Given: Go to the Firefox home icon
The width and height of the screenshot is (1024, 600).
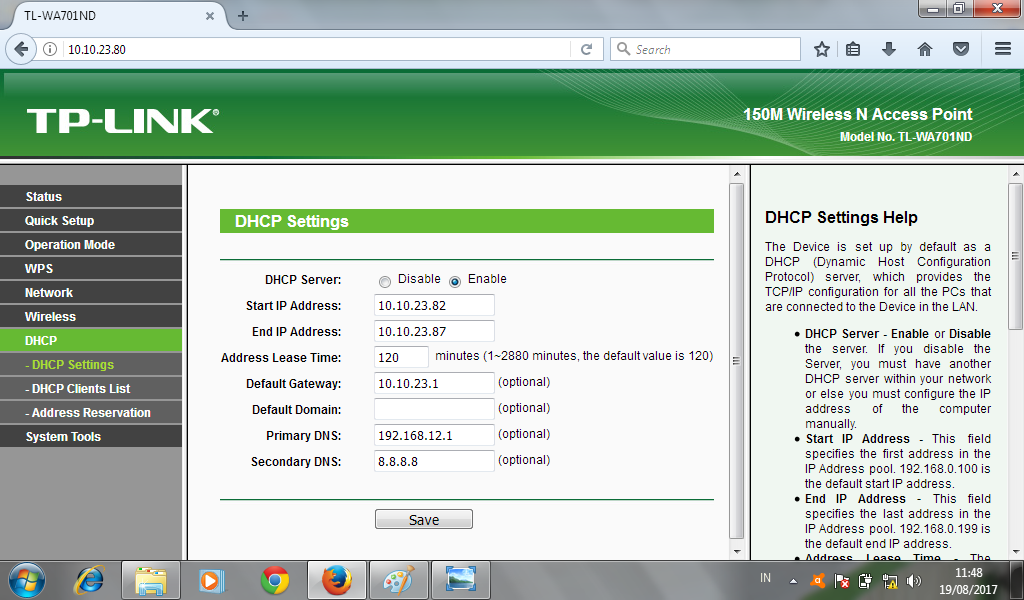Looking at the screenshot, I should (x=925, y=49).
